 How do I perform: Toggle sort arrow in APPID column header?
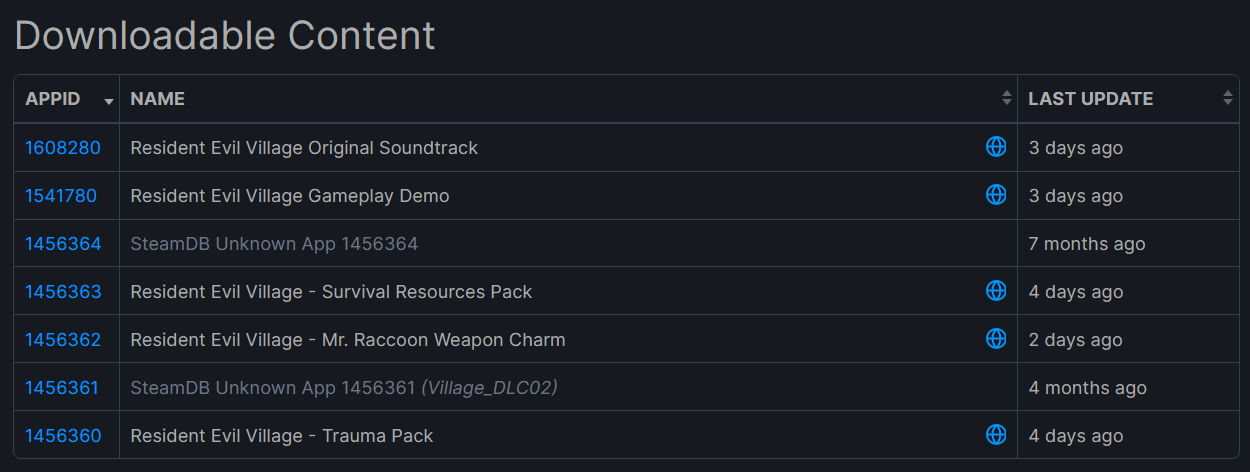tap(108, 101)
